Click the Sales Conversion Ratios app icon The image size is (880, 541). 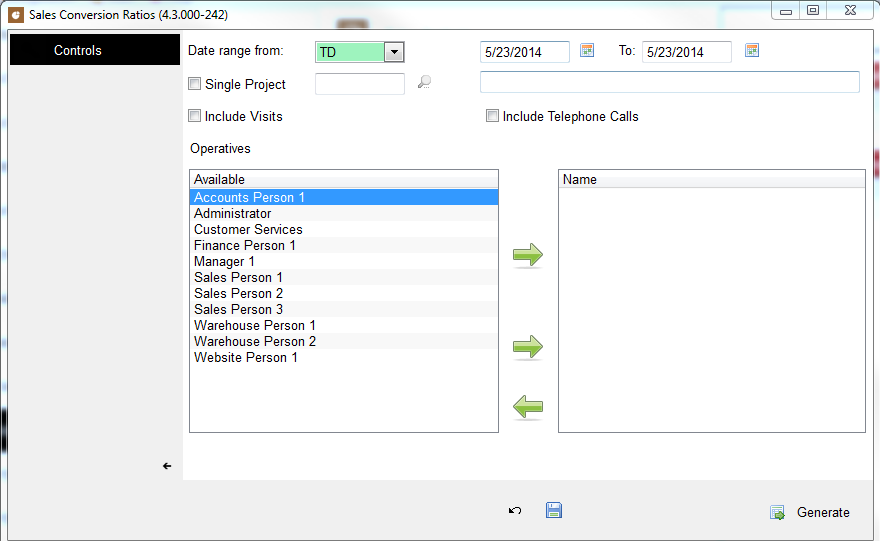(x=16, y=15)
